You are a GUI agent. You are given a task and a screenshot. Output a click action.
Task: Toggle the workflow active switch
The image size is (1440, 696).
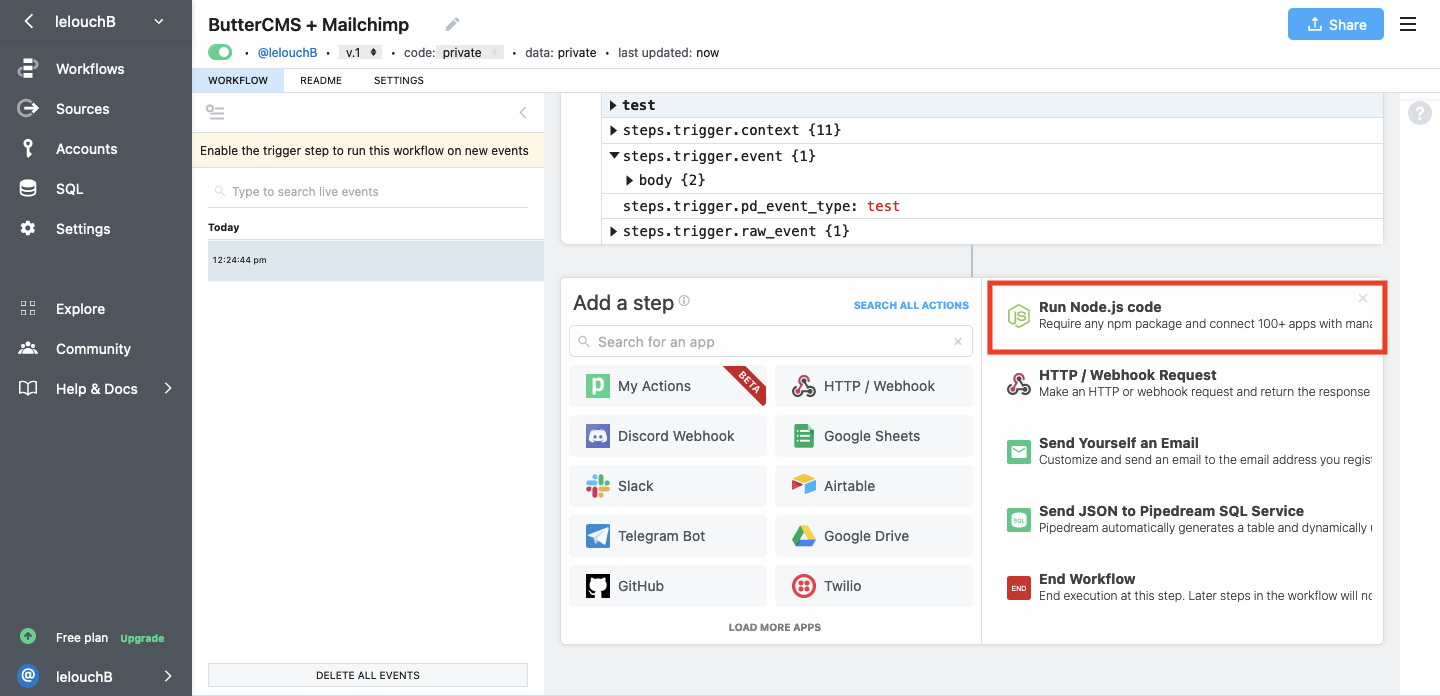click(220, 52)
